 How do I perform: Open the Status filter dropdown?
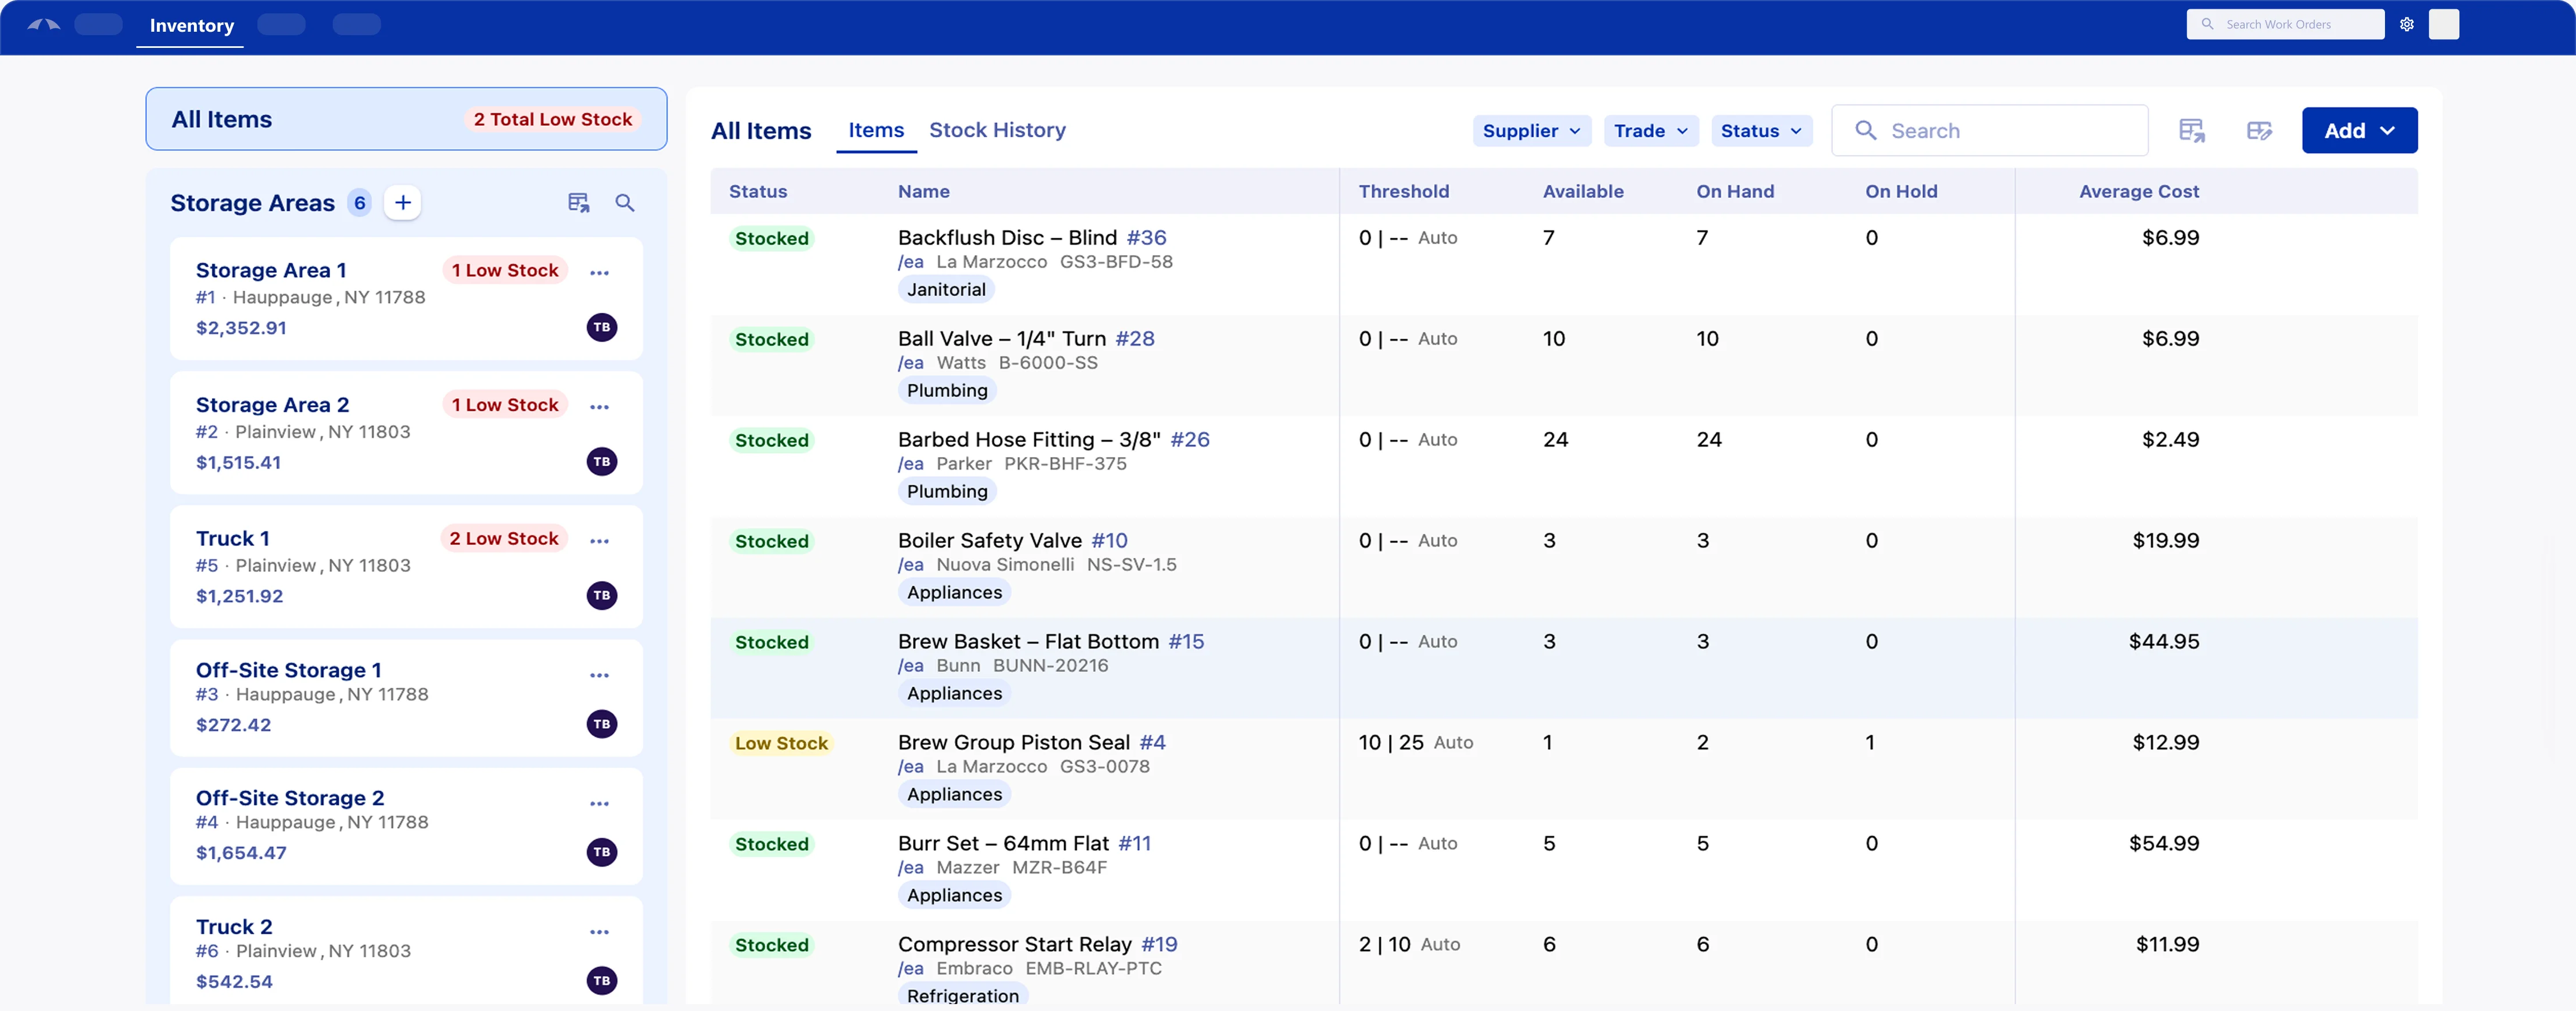click(x=1761, y=131)
